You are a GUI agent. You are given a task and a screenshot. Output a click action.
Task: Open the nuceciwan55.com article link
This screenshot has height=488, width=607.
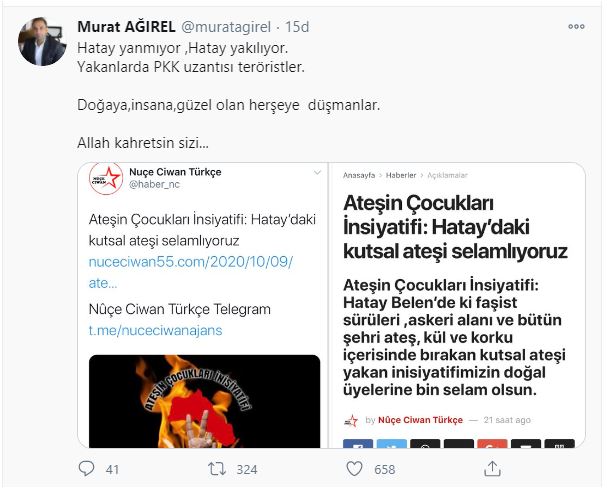[190, 272]
